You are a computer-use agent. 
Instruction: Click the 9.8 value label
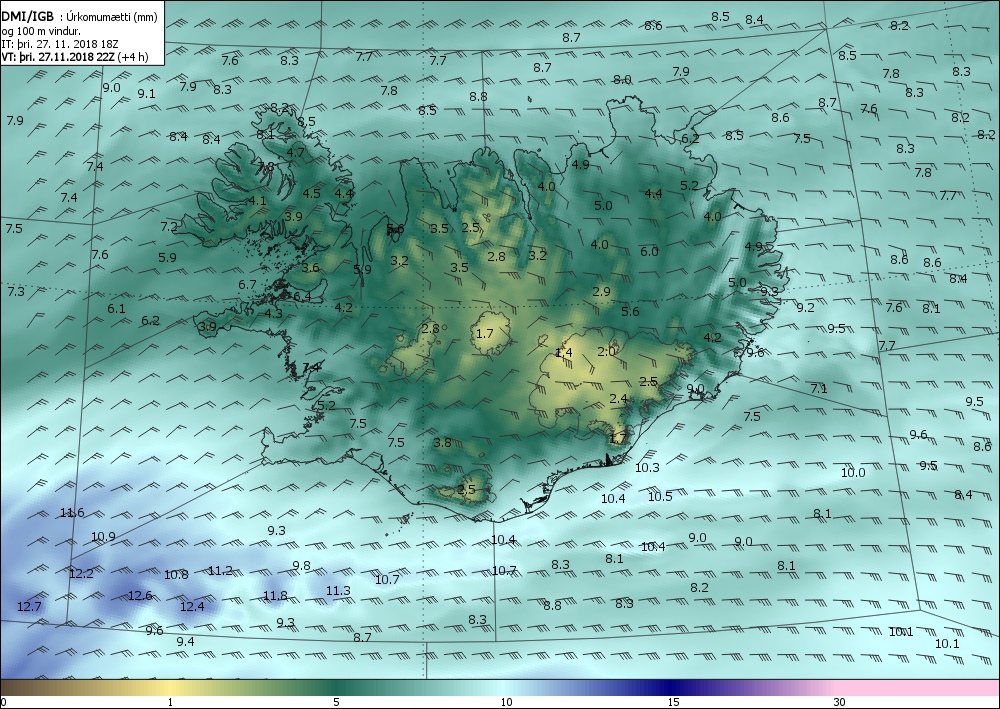tap(301, 566)
